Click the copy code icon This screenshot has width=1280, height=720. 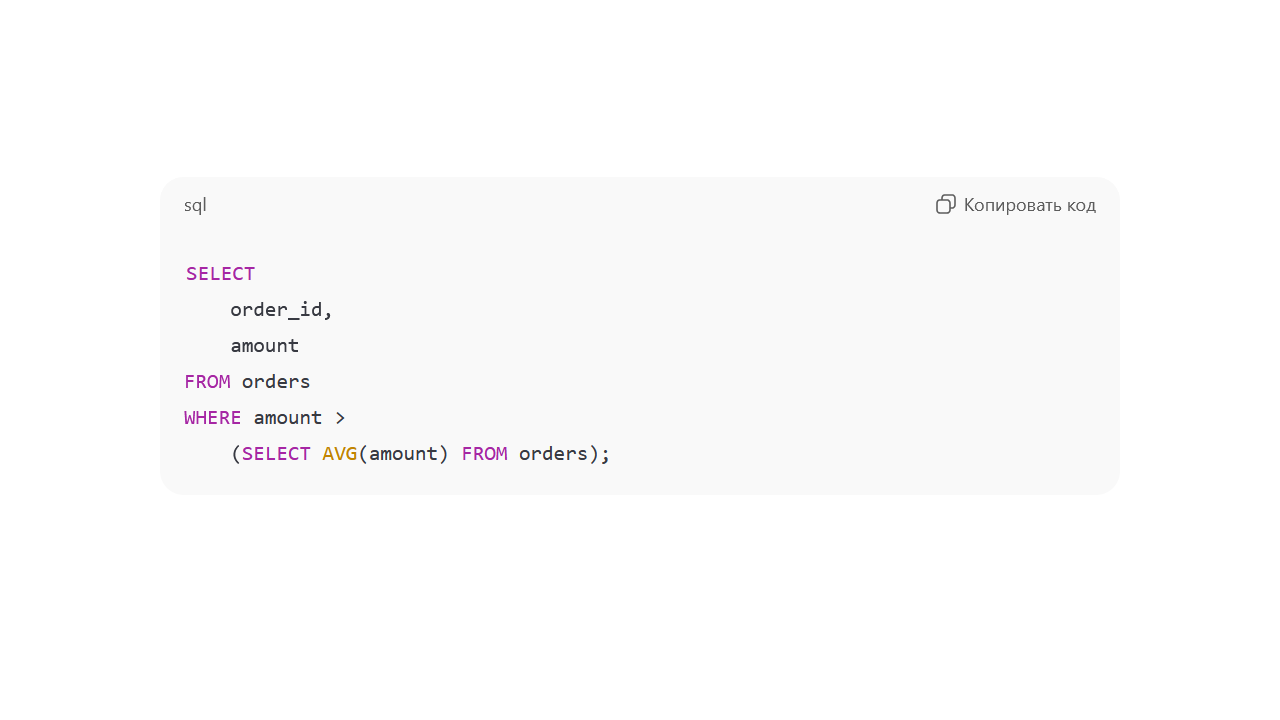pyautogui.click(x=945, y=205)
